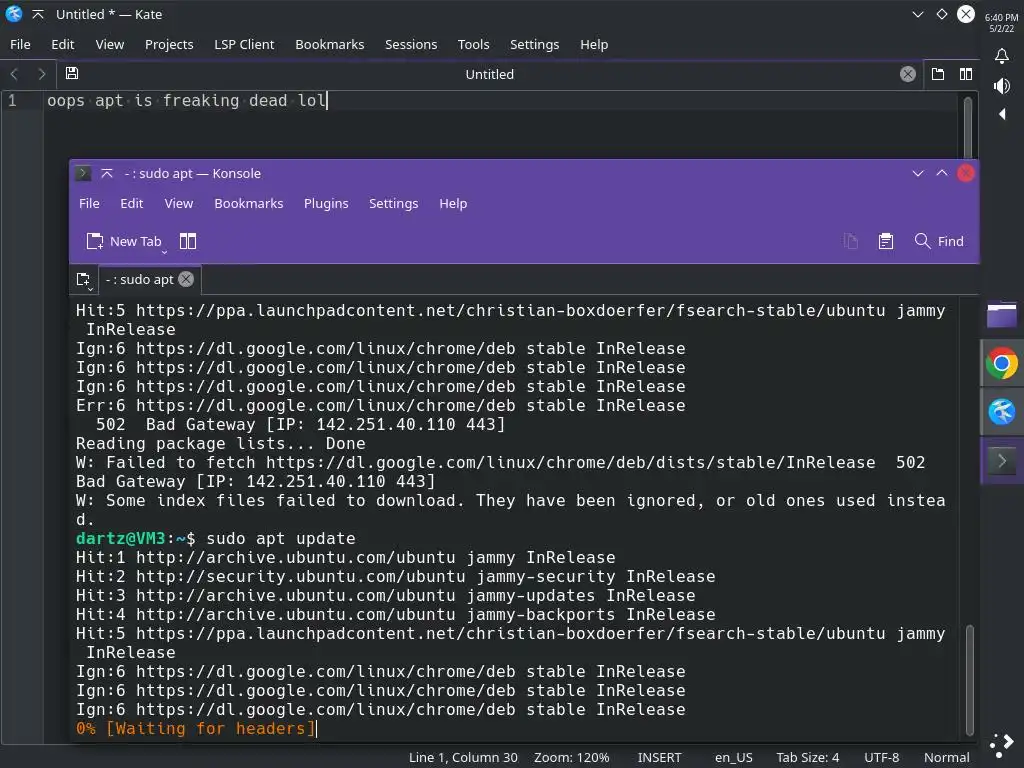This screenshot has width=1024, height=768.
Task: Open the 'Tab Size: 4' selector
Action: point(807,757)
